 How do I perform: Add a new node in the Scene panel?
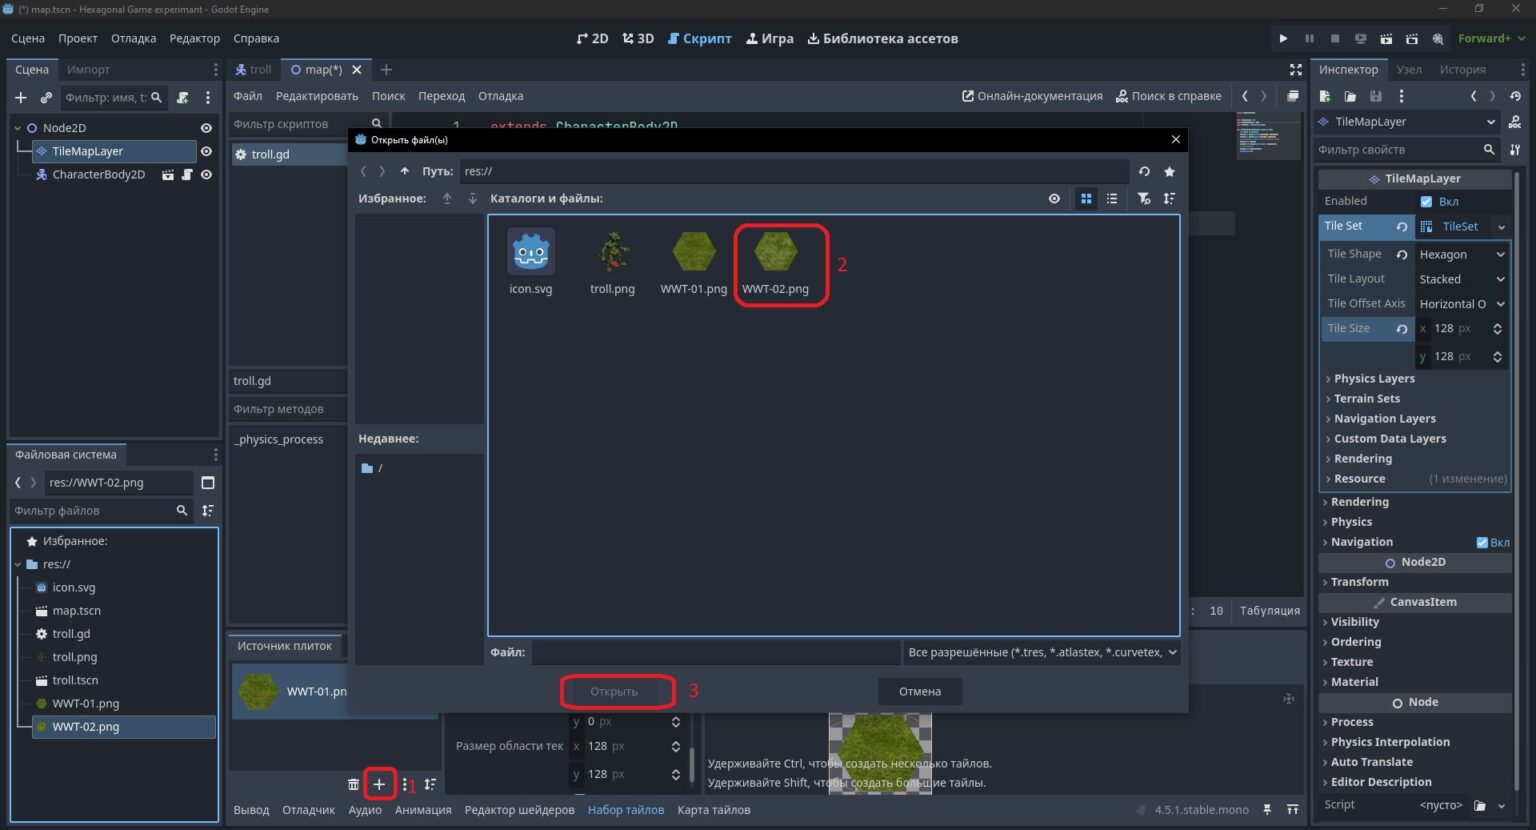[x=20, y=97]
